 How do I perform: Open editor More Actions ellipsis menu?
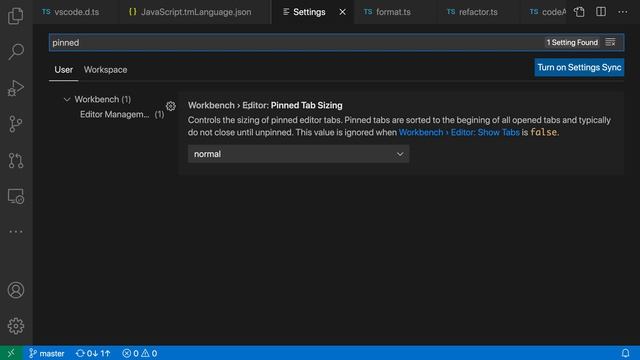623,12
